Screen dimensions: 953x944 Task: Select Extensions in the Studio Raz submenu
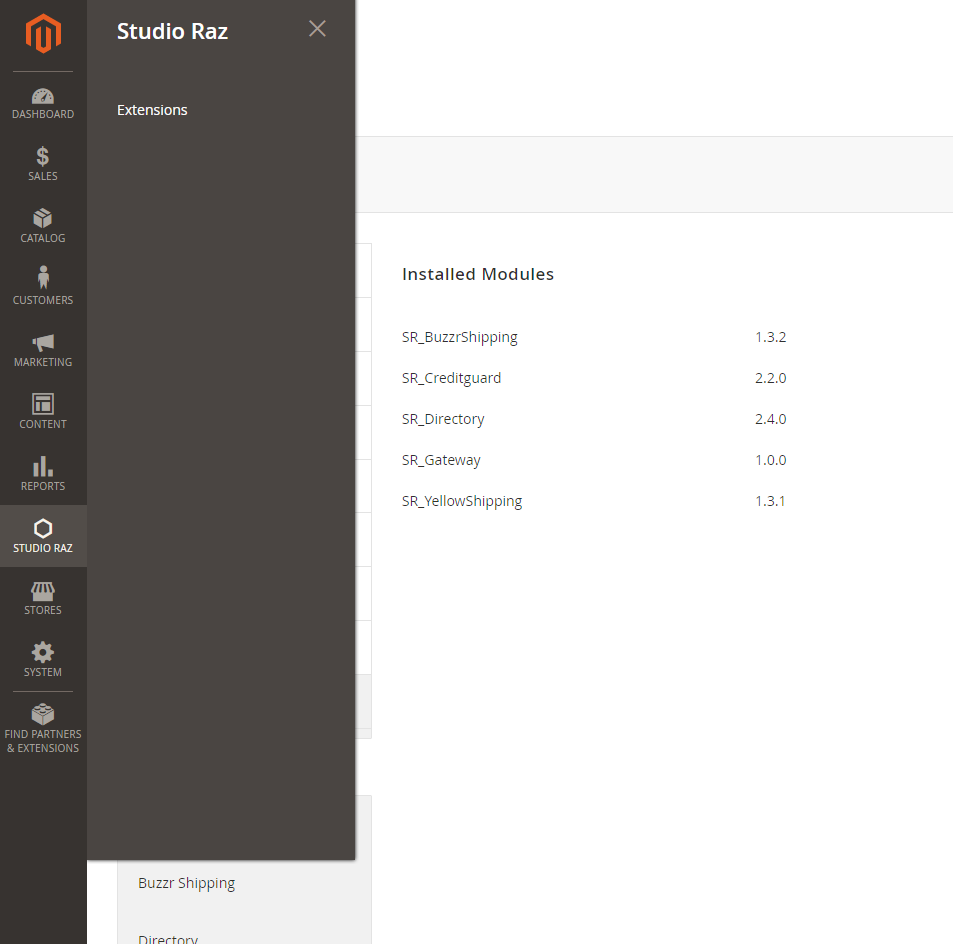pos(152,110)
